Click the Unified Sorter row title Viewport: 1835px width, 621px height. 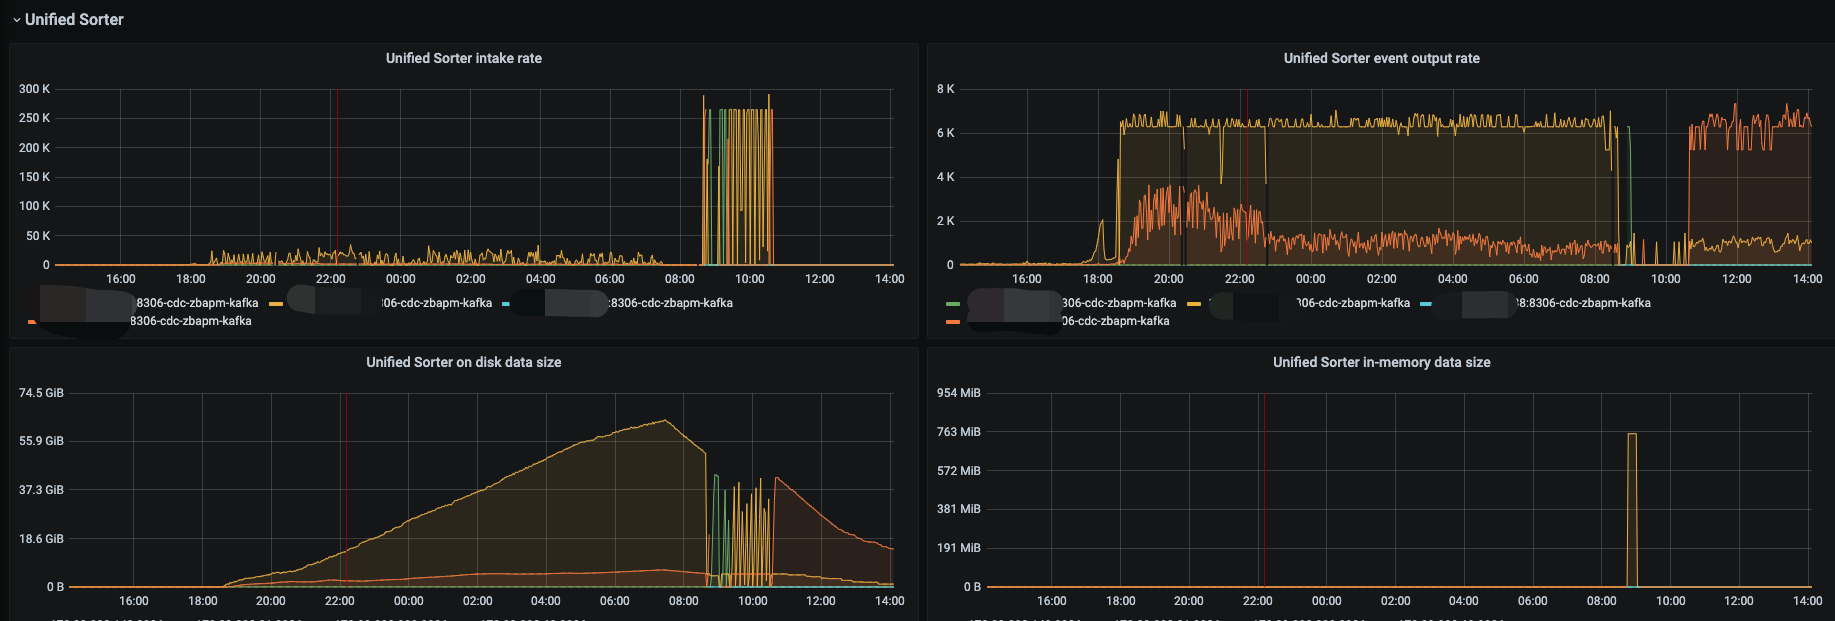point(74,20)
